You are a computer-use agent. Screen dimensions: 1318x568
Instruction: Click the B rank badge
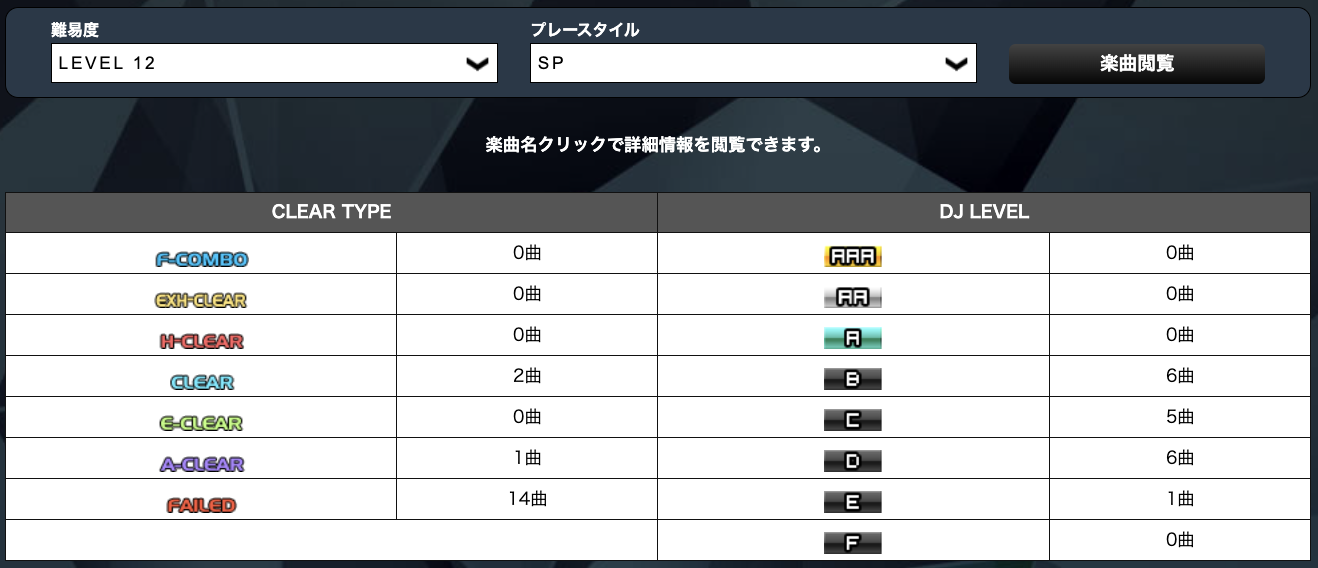tap(853, 380)
